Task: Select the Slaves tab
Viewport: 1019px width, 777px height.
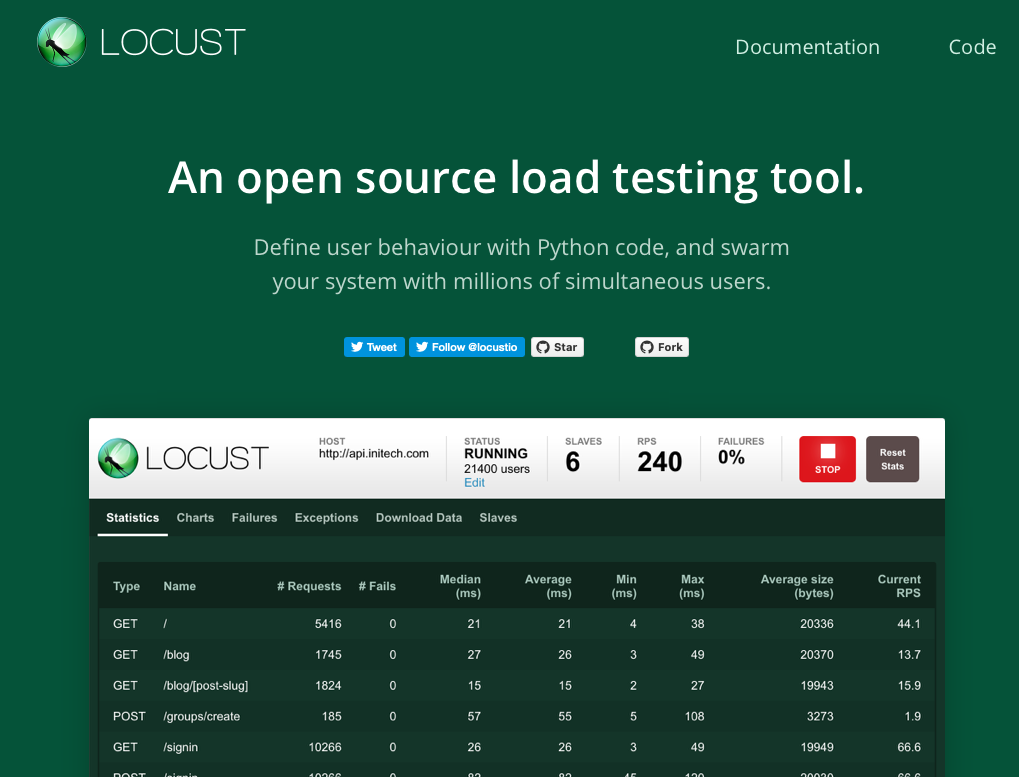Action: 498,518
